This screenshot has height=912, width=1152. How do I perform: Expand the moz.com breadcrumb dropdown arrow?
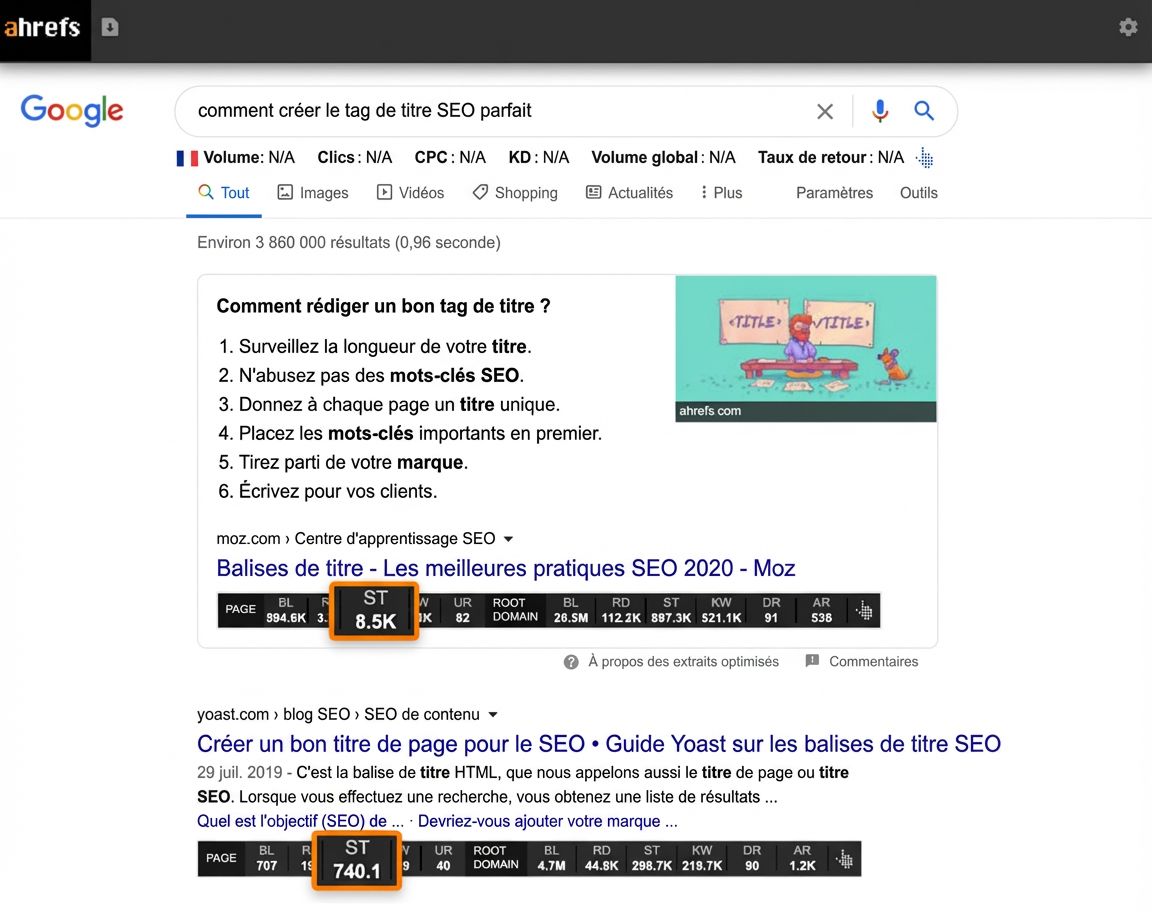coord(509,538)
